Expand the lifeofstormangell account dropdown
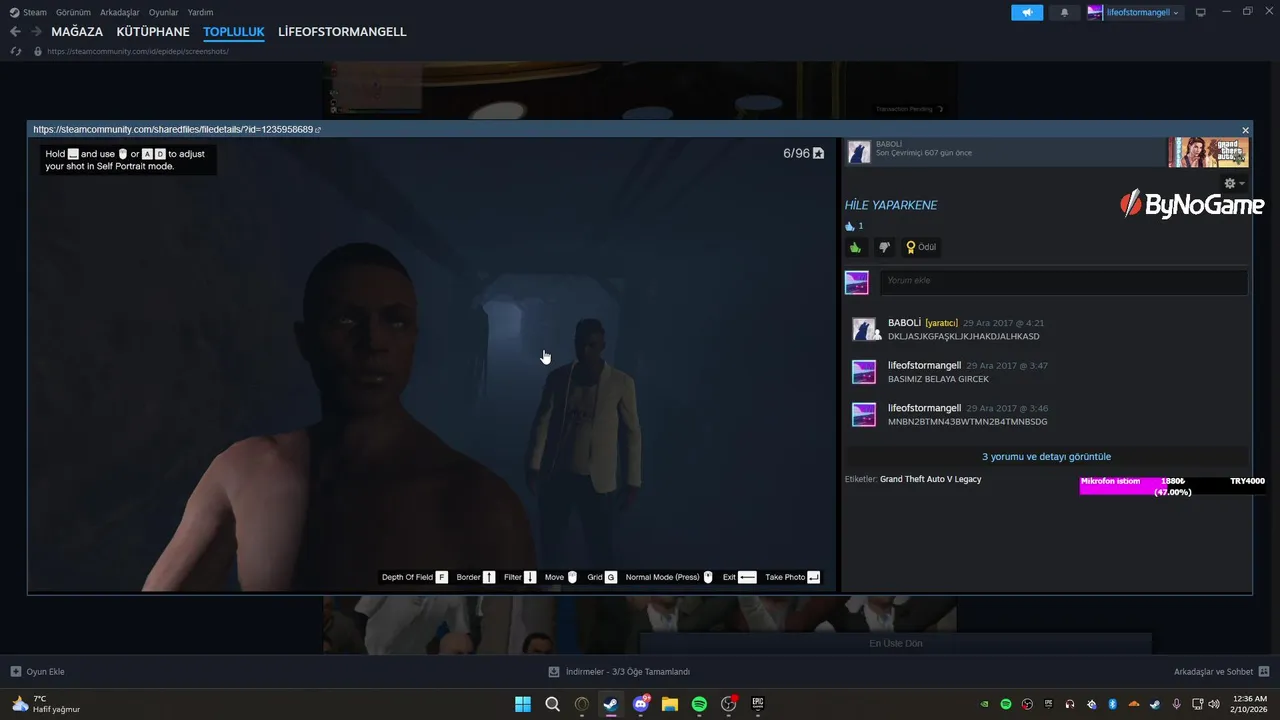Screen dimensions: 1280x720 click(x=1135, y=12)
